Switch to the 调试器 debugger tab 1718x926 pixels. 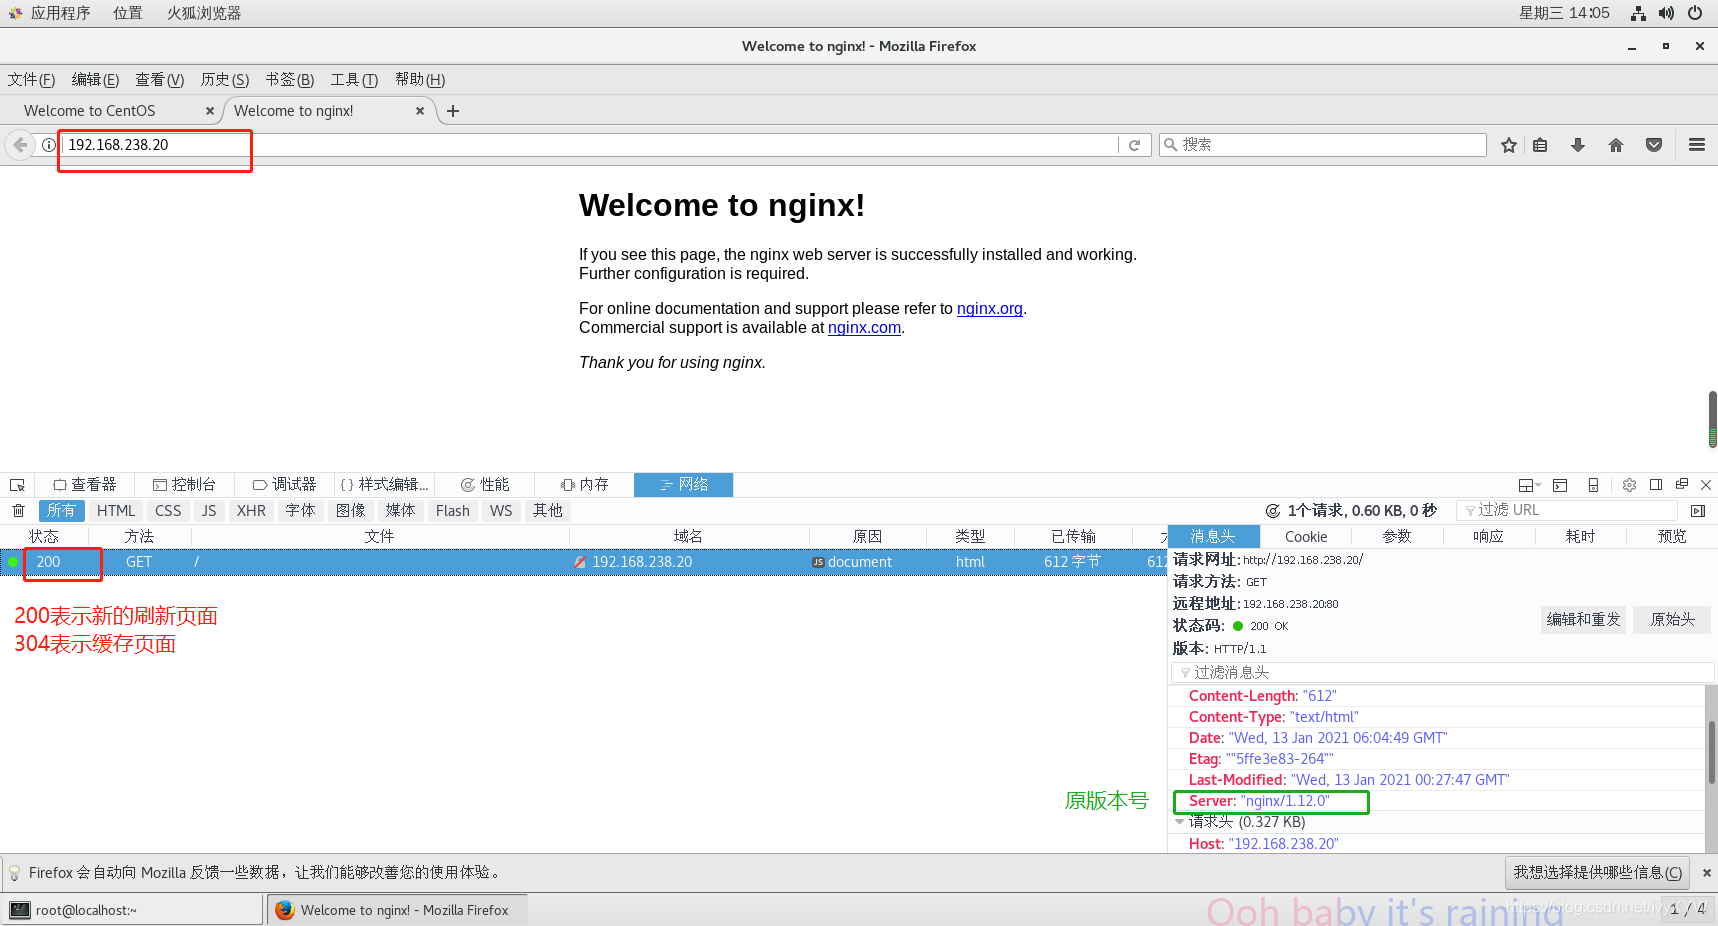[284, 485]
